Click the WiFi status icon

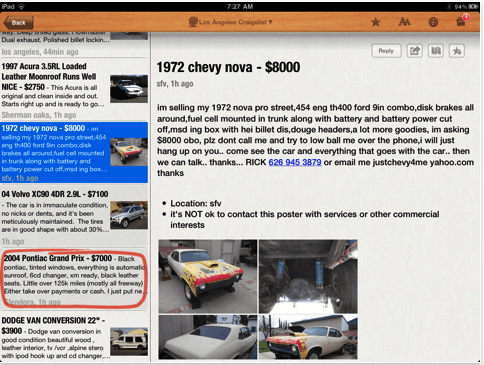21,7
